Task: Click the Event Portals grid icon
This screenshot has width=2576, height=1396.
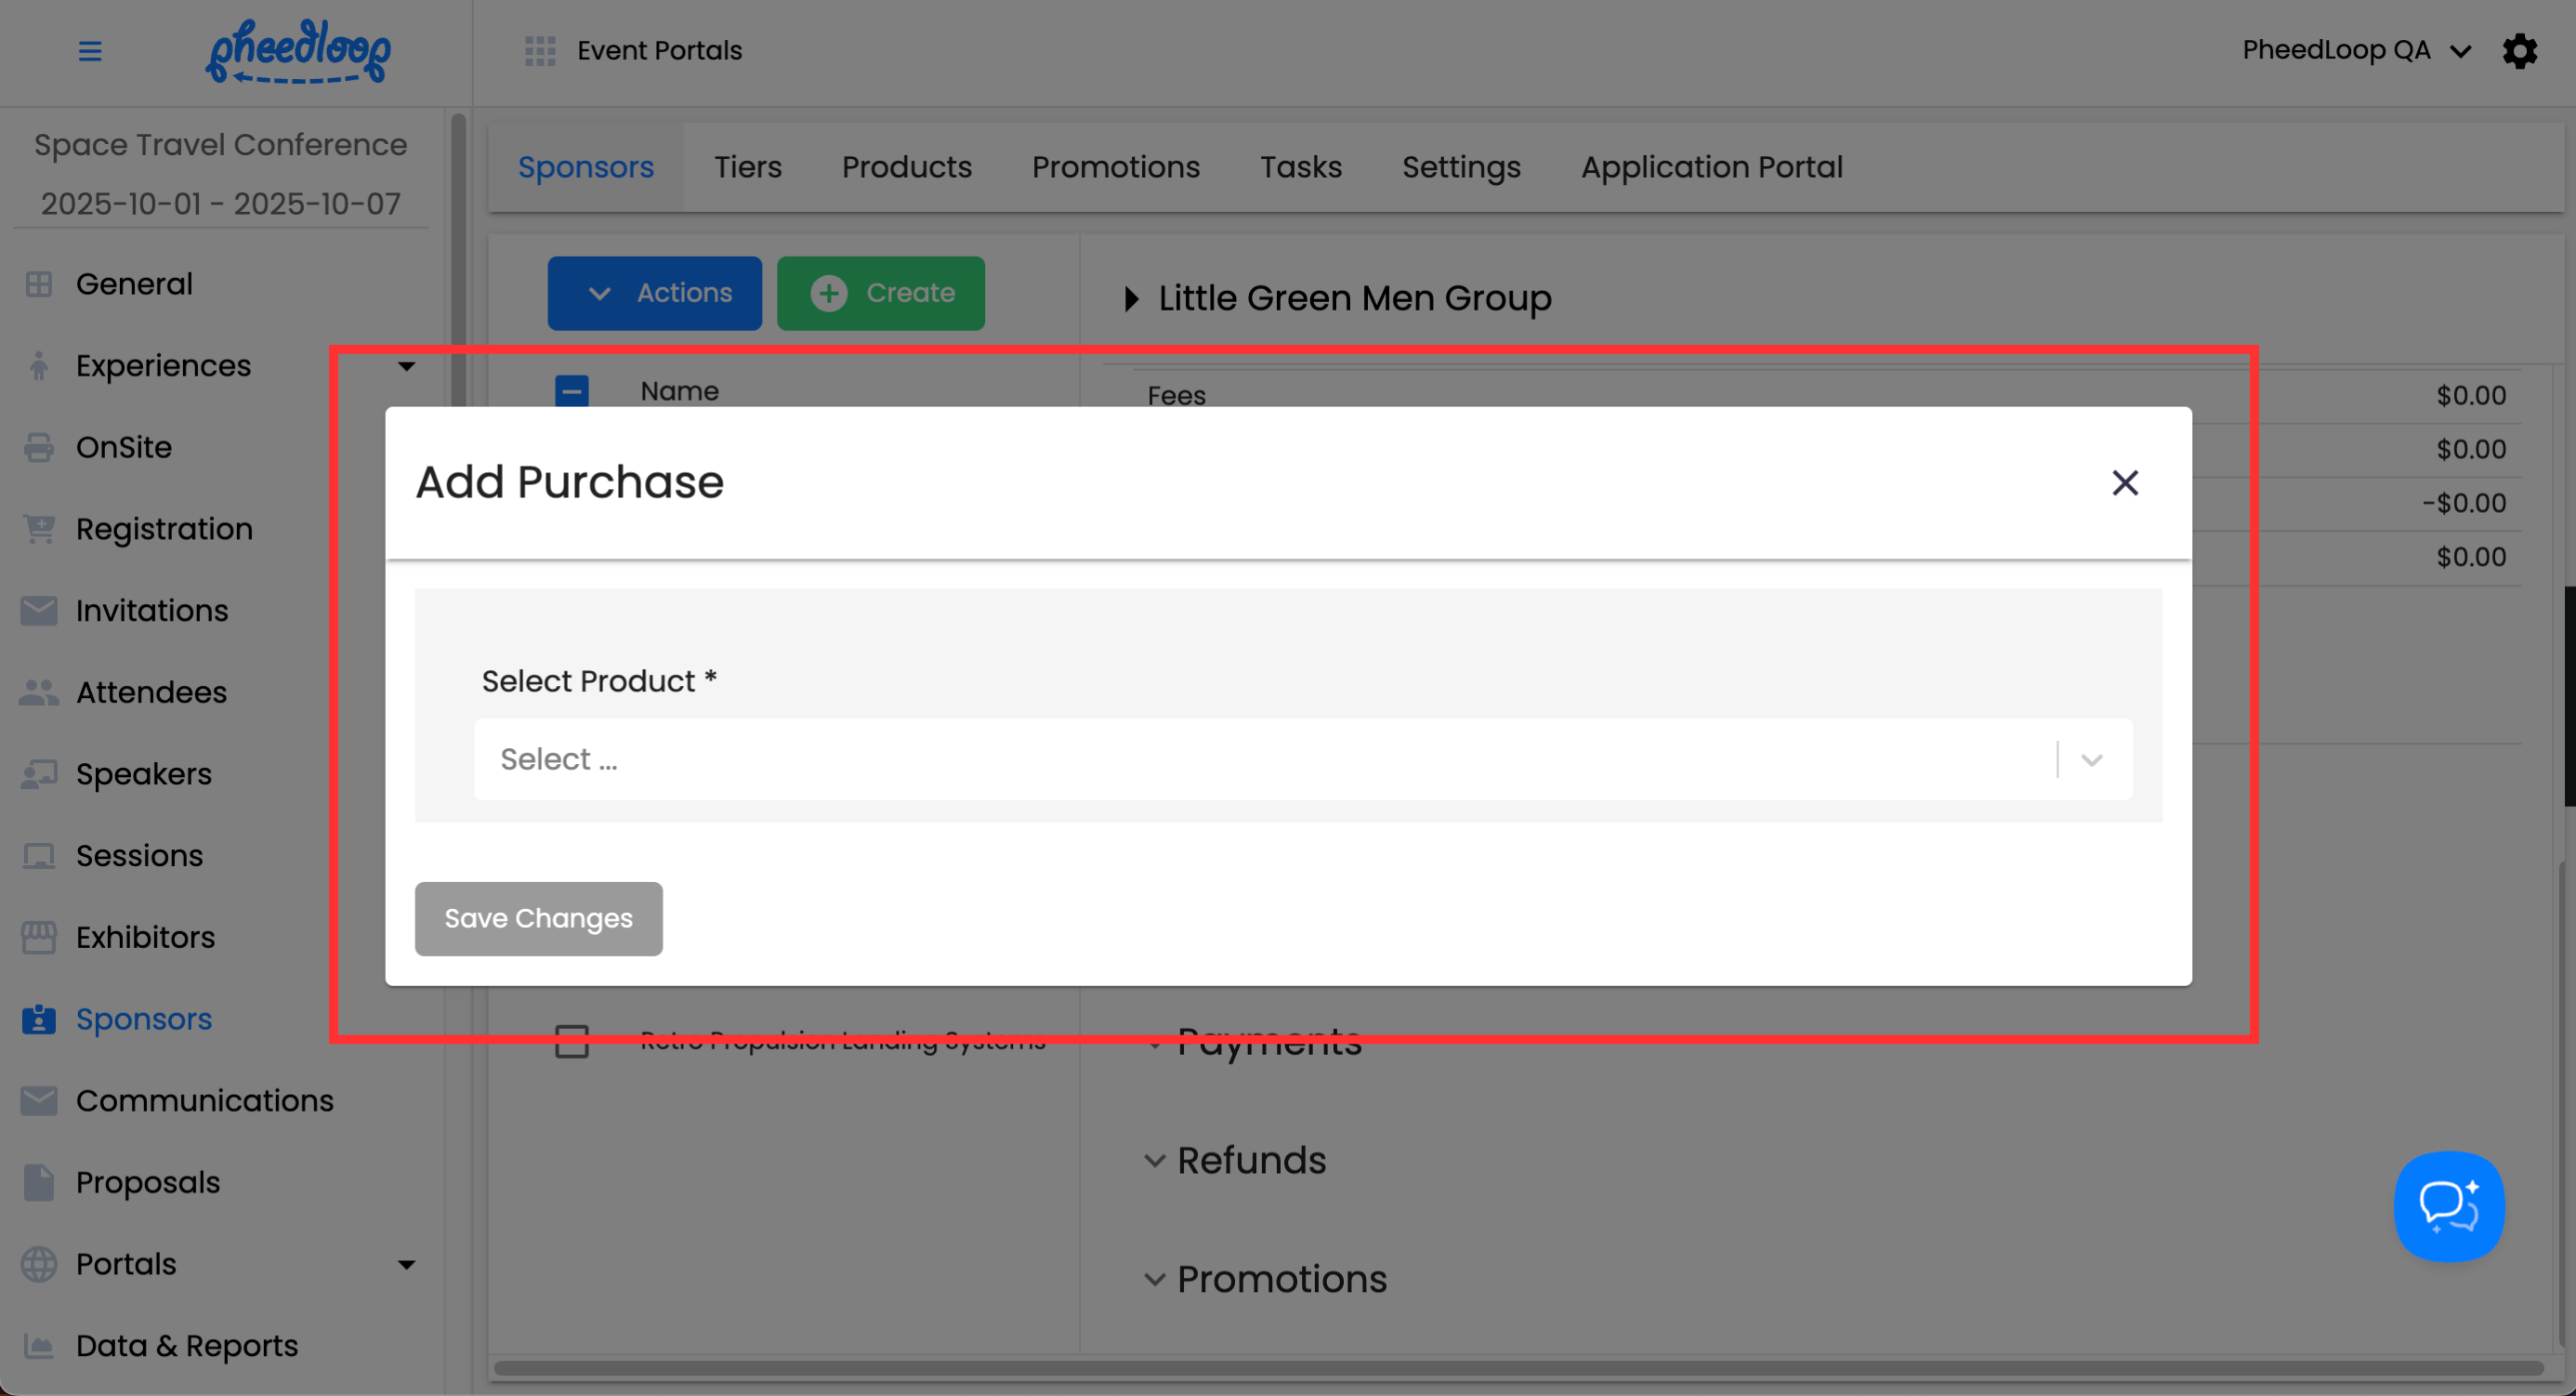Action: 540,50
